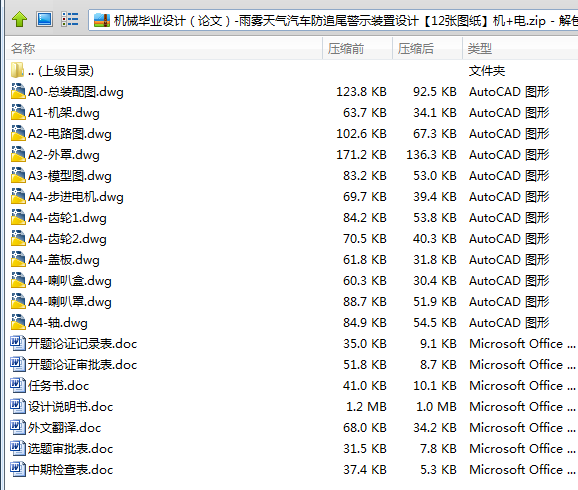Click the file name A4-步进电机.dwg
The image size is (578, 490).
[x=76, y=197]
